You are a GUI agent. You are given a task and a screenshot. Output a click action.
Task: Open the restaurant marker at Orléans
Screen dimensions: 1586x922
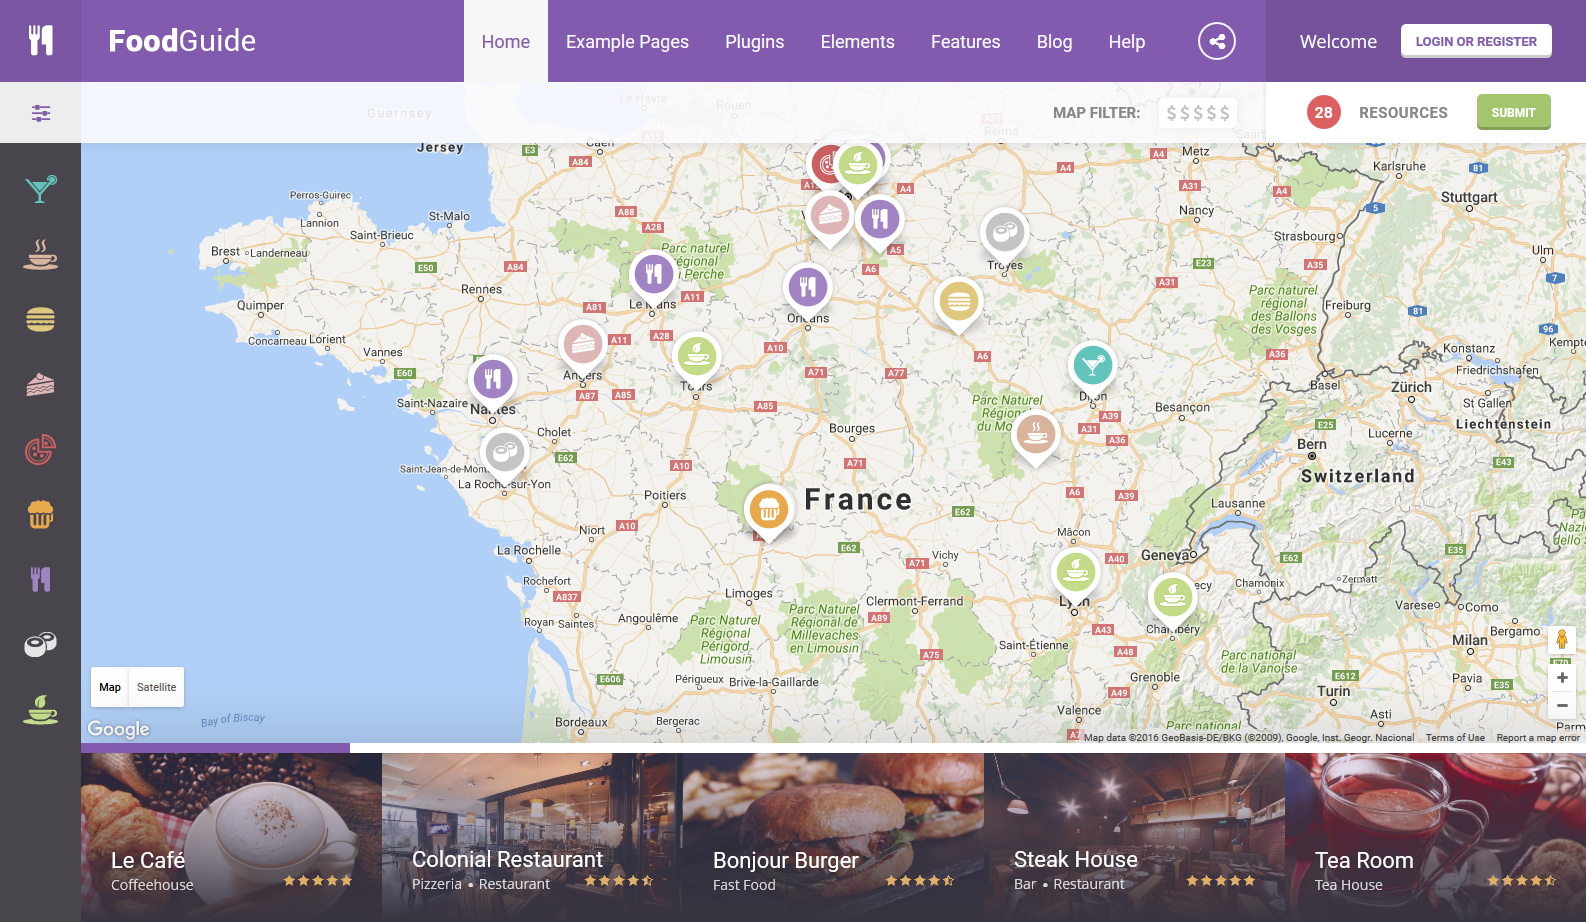tap(808, 290)
